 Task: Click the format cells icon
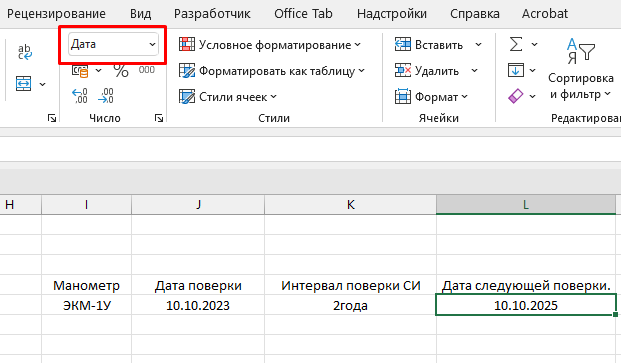402,96
